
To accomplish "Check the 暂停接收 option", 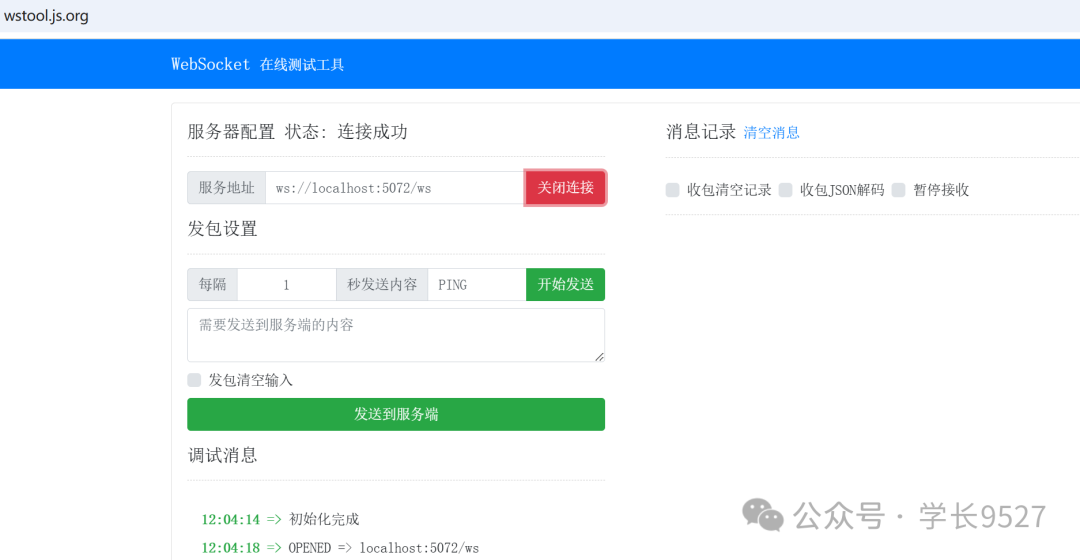I will click(x=899, y=190).
